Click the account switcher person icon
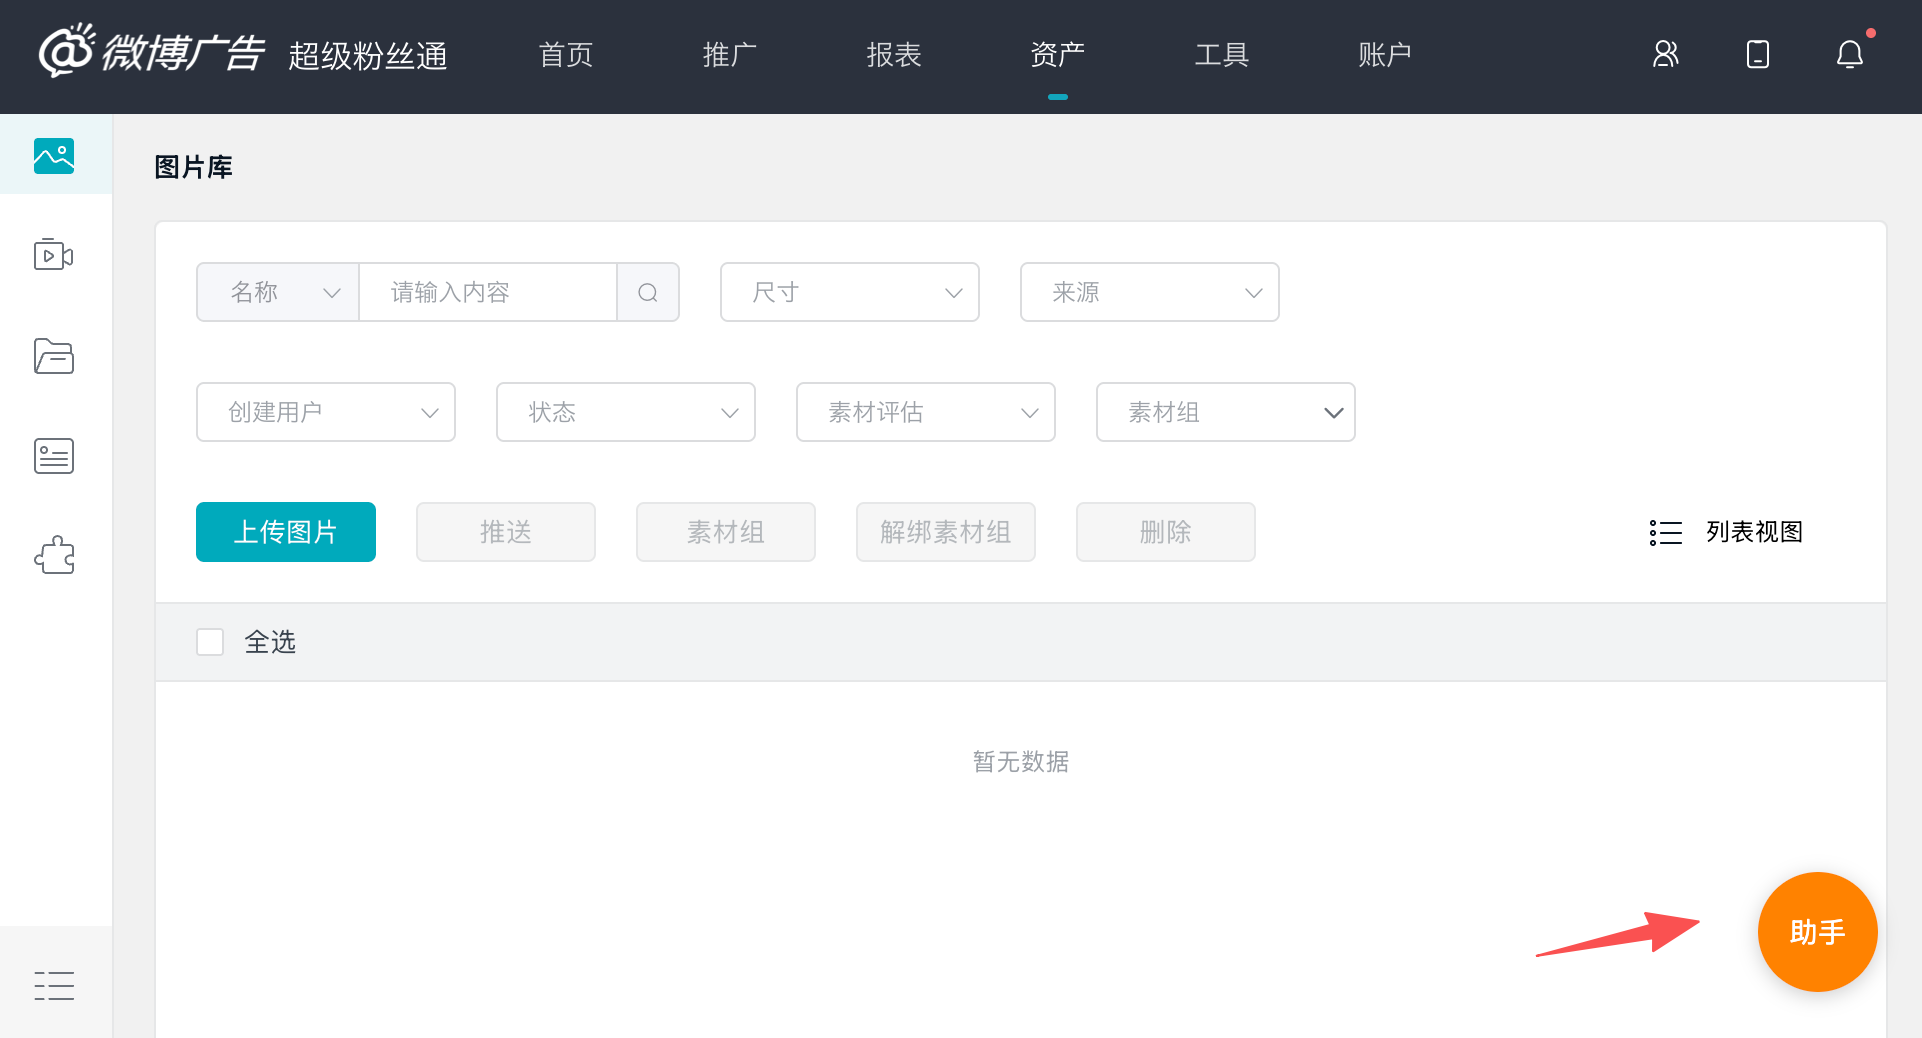 (1665, 55)
